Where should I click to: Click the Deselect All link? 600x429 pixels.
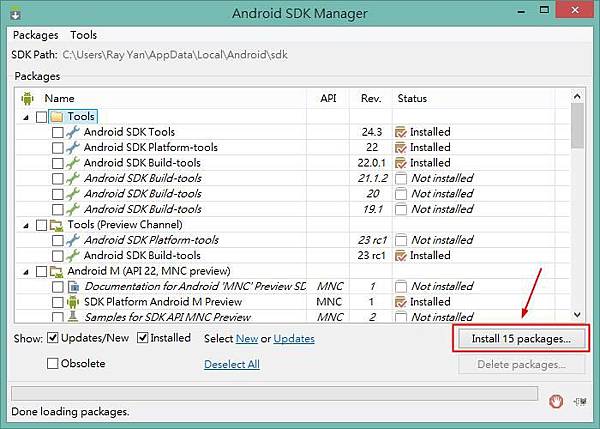coord(232,364)
